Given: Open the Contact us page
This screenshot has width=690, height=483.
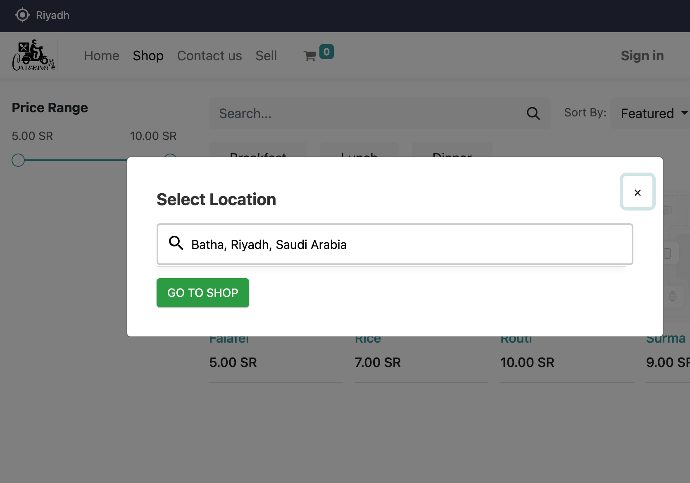Looking at the screenshot, I should [209, 56].
